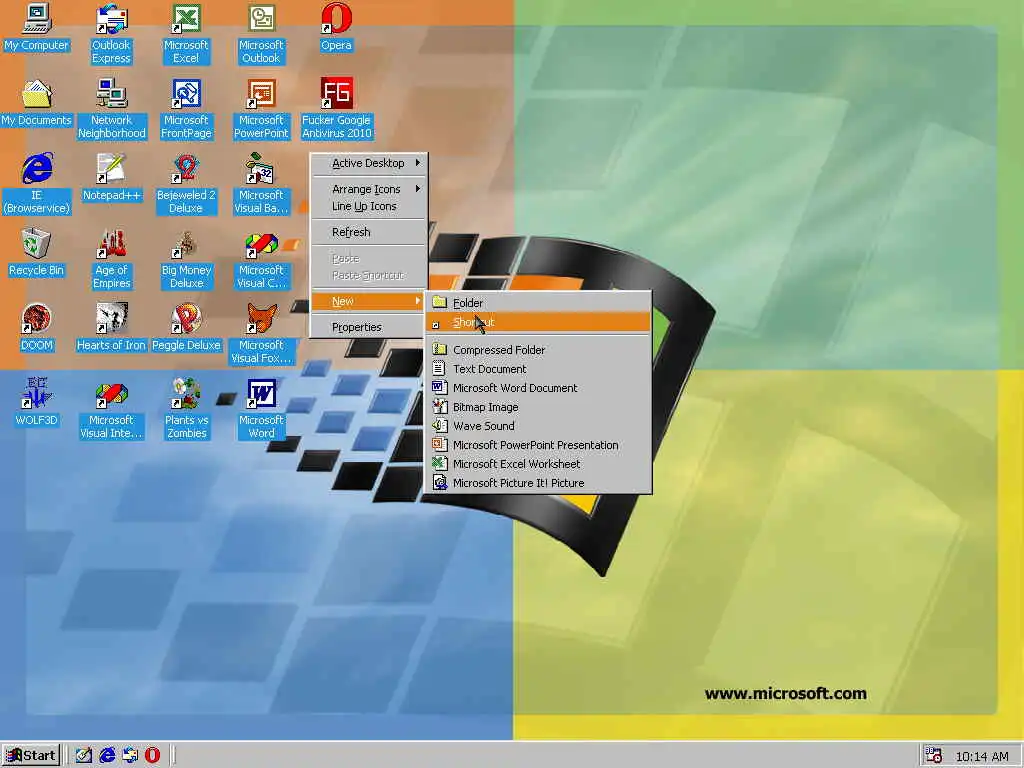Viewport: 1024px width, 768px height.
Task: Select the Peggle Deluxe shortcut
Action: tap(186, 328)
